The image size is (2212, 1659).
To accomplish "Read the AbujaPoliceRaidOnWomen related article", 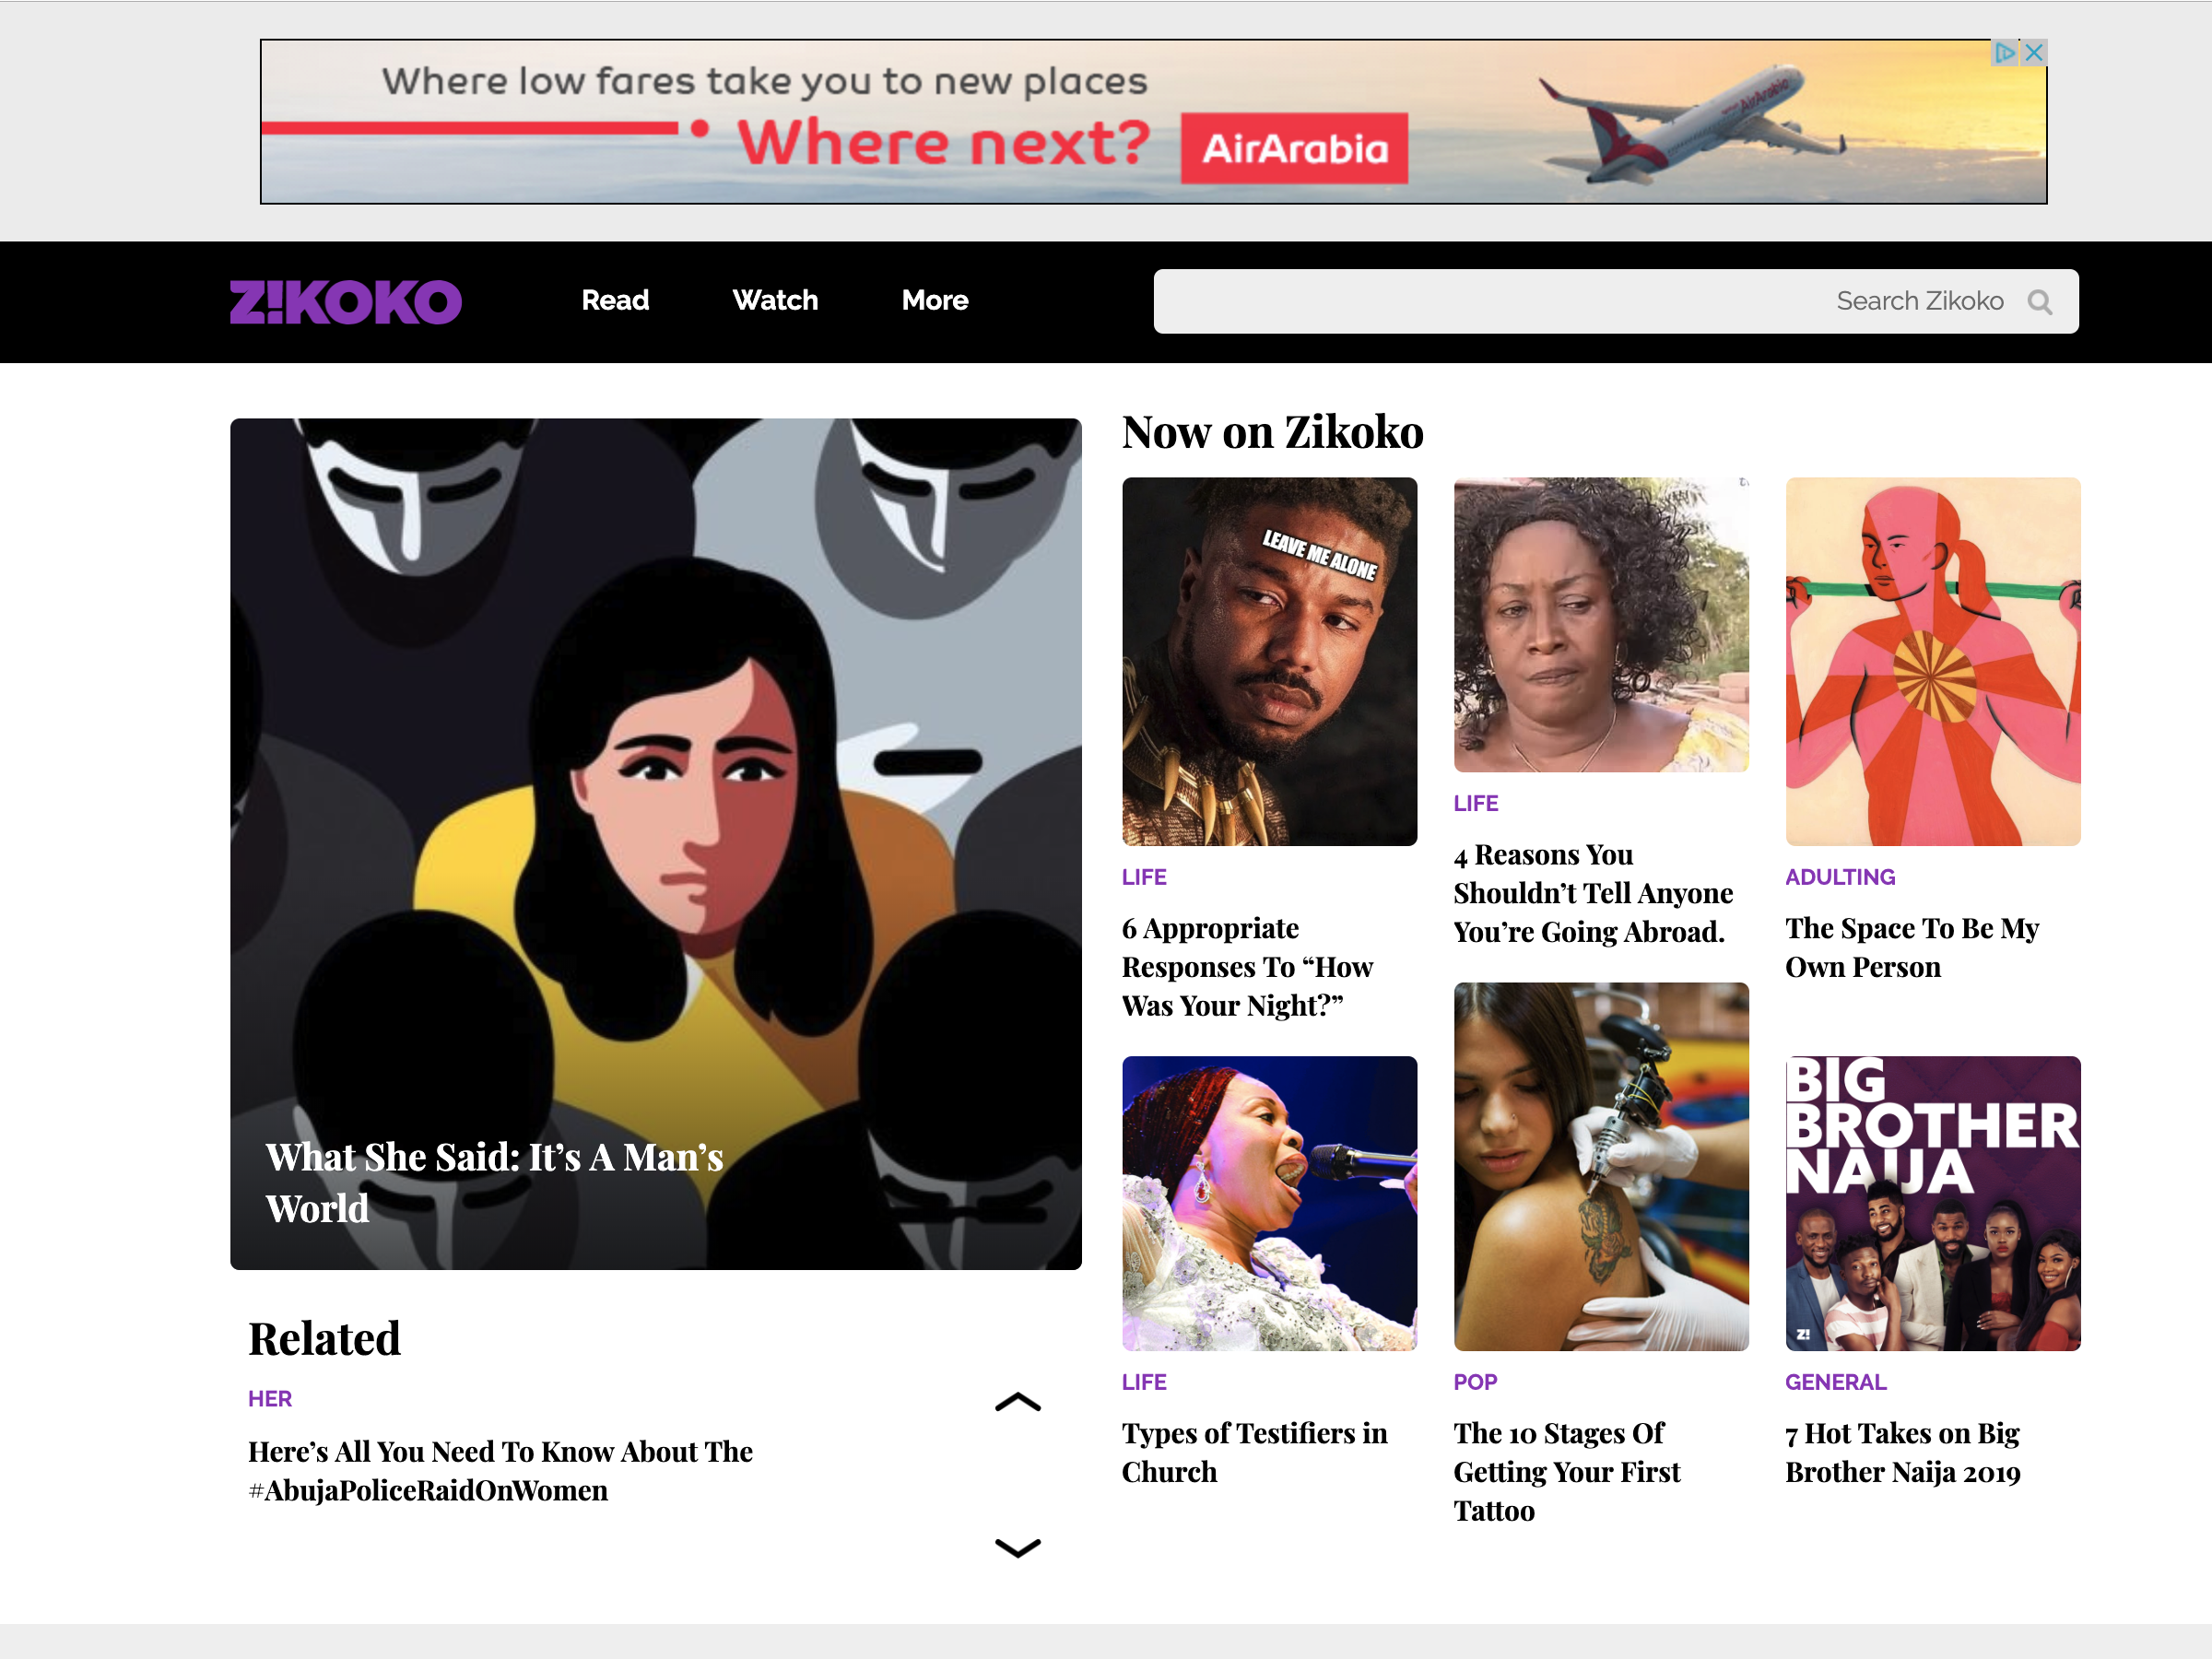I will [x=500, y=1471].
